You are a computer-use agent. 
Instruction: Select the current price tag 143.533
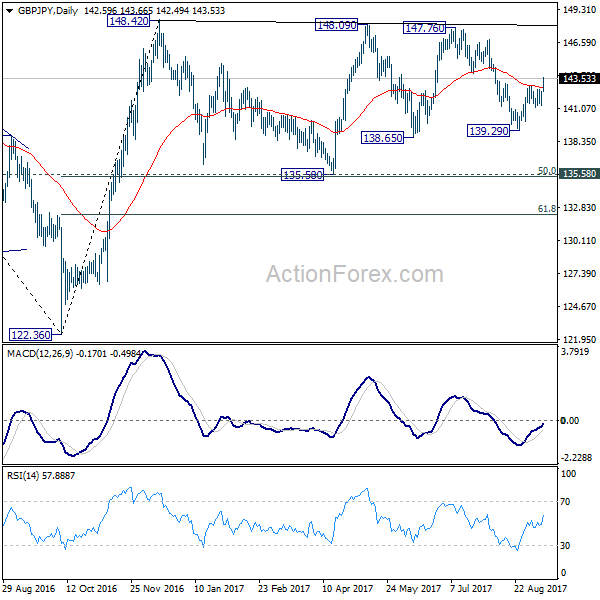pyautogui.click(x=579, y=78)
